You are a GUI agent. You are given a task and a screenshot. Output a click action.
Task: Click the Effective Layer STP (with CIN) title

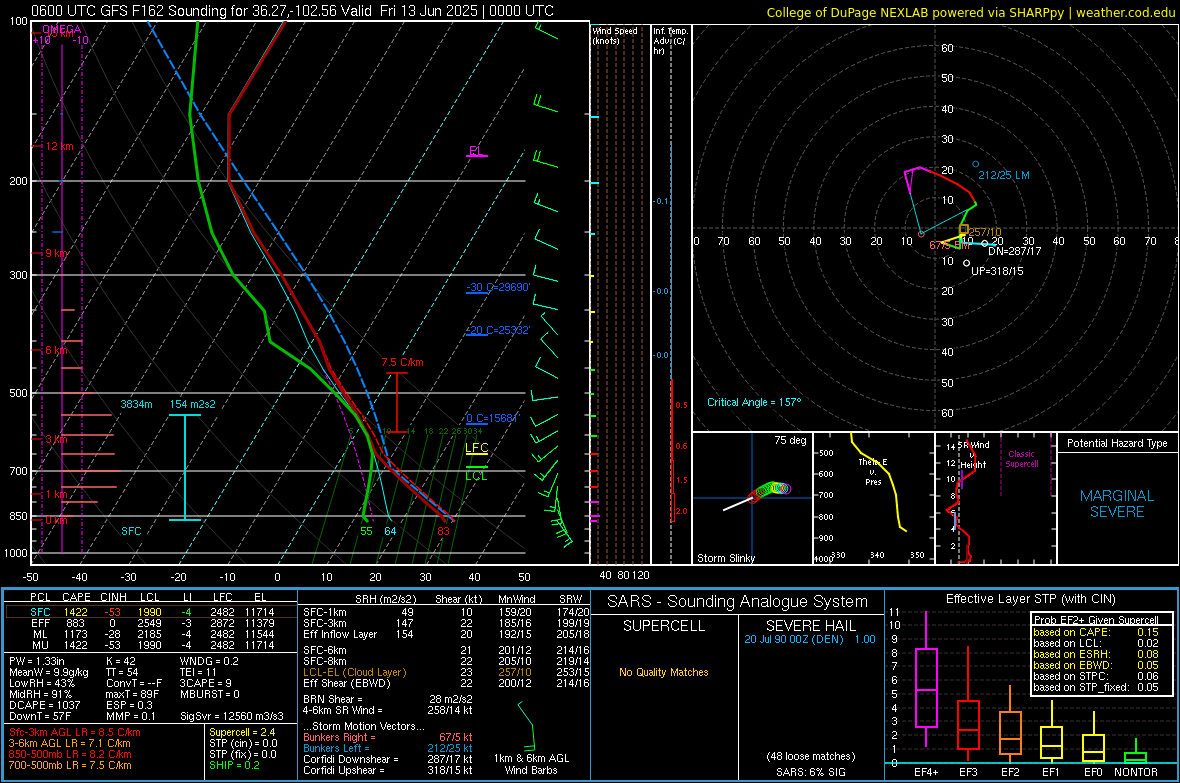coord(1030,599)
